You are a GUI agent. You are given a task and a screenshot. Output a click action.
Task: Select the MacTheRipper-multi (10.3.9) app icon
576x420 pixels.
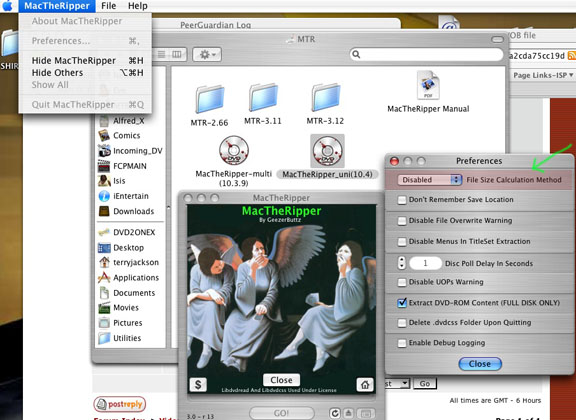tap(234, 150)
